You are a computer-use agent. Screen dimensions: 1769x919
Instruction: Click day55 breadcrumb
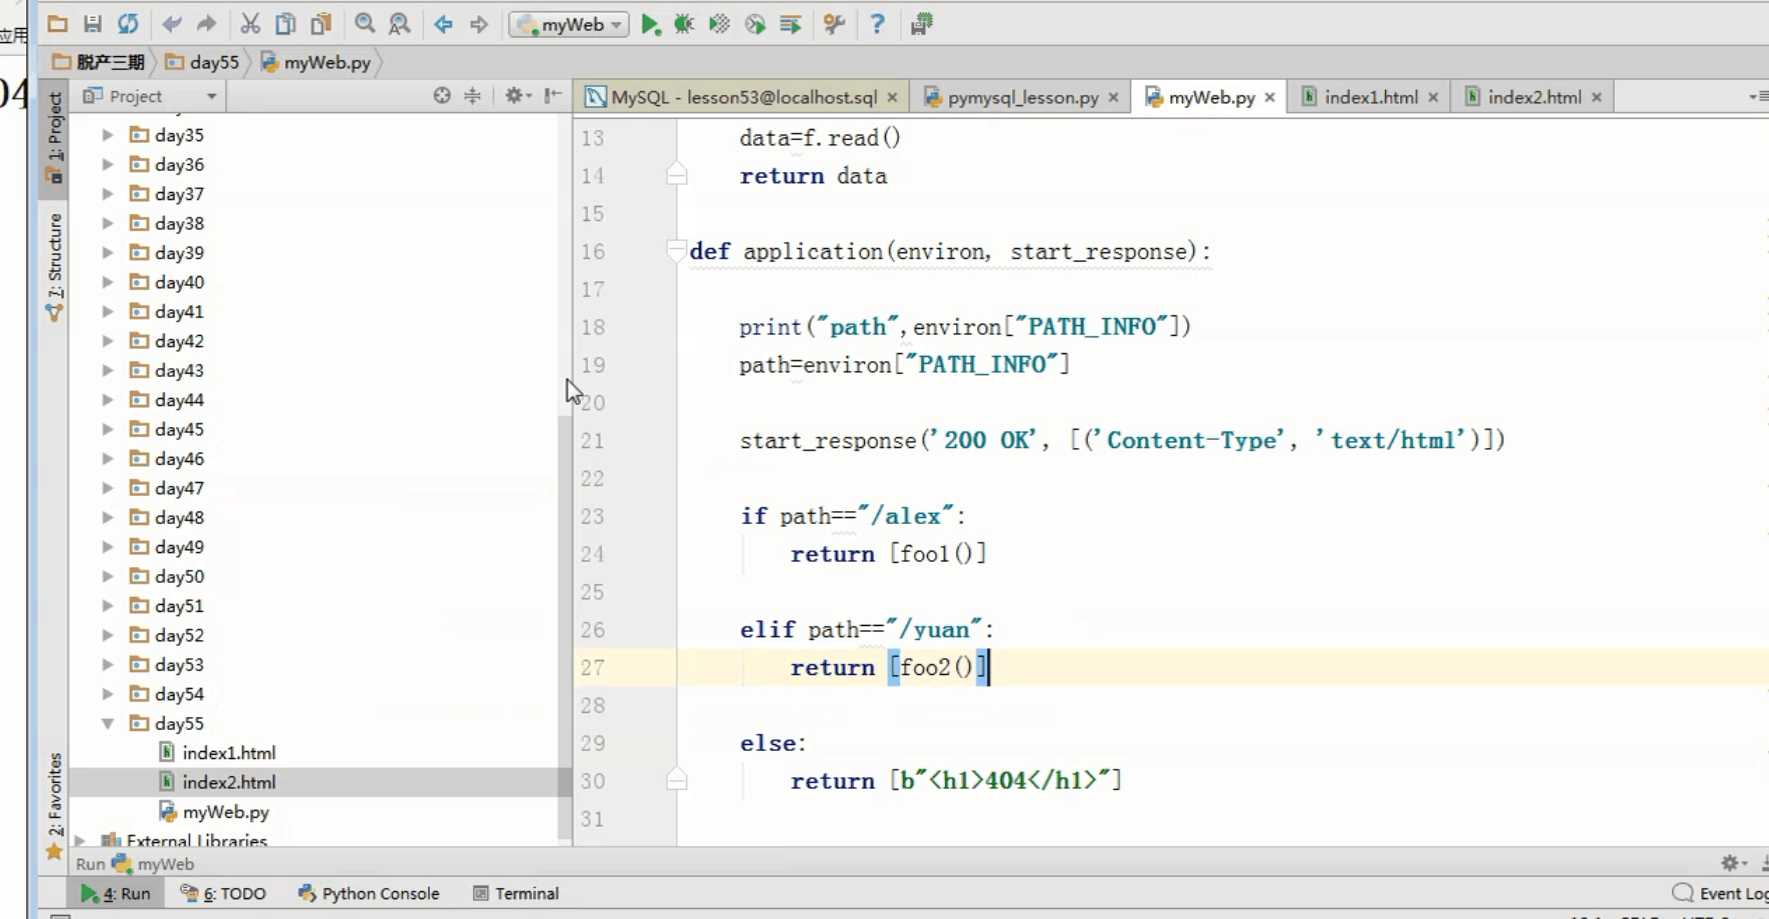pos(203,62)
